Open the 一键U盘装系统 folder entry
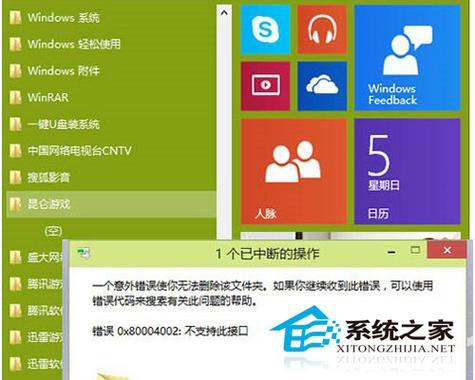Image resolution: width=475 pixels, height=380 pixels. coord(111,124)
